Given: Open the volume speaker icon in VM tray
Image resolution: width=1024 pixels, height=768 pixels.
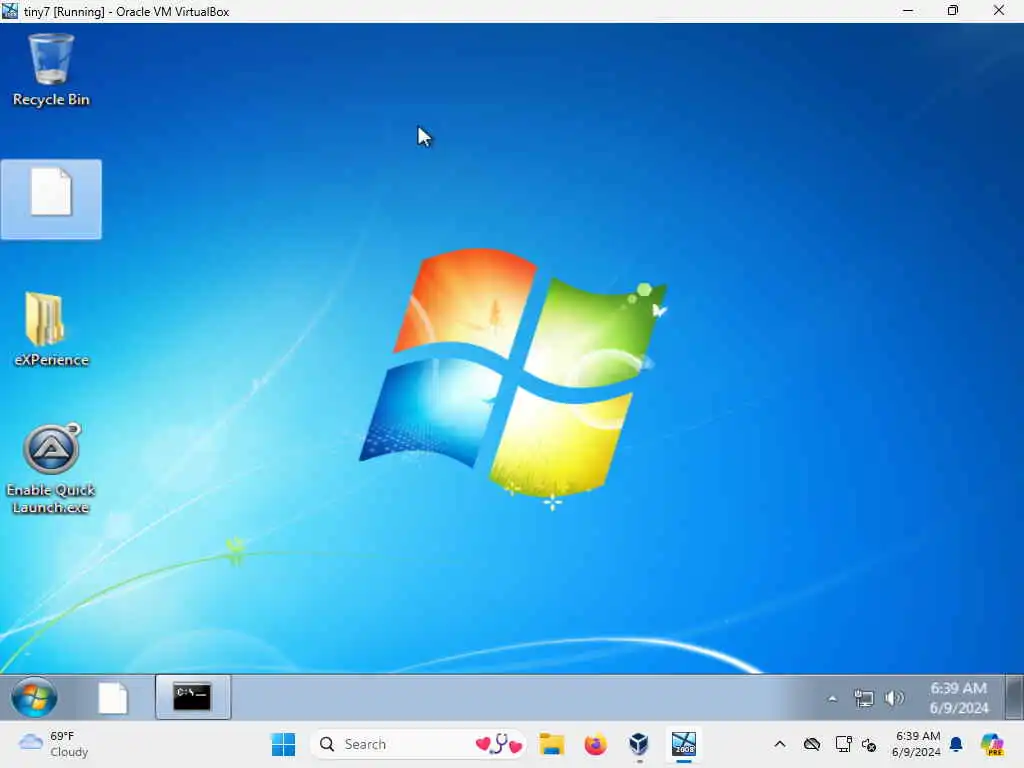Looking at the screenshot, I should pos(894,698).
